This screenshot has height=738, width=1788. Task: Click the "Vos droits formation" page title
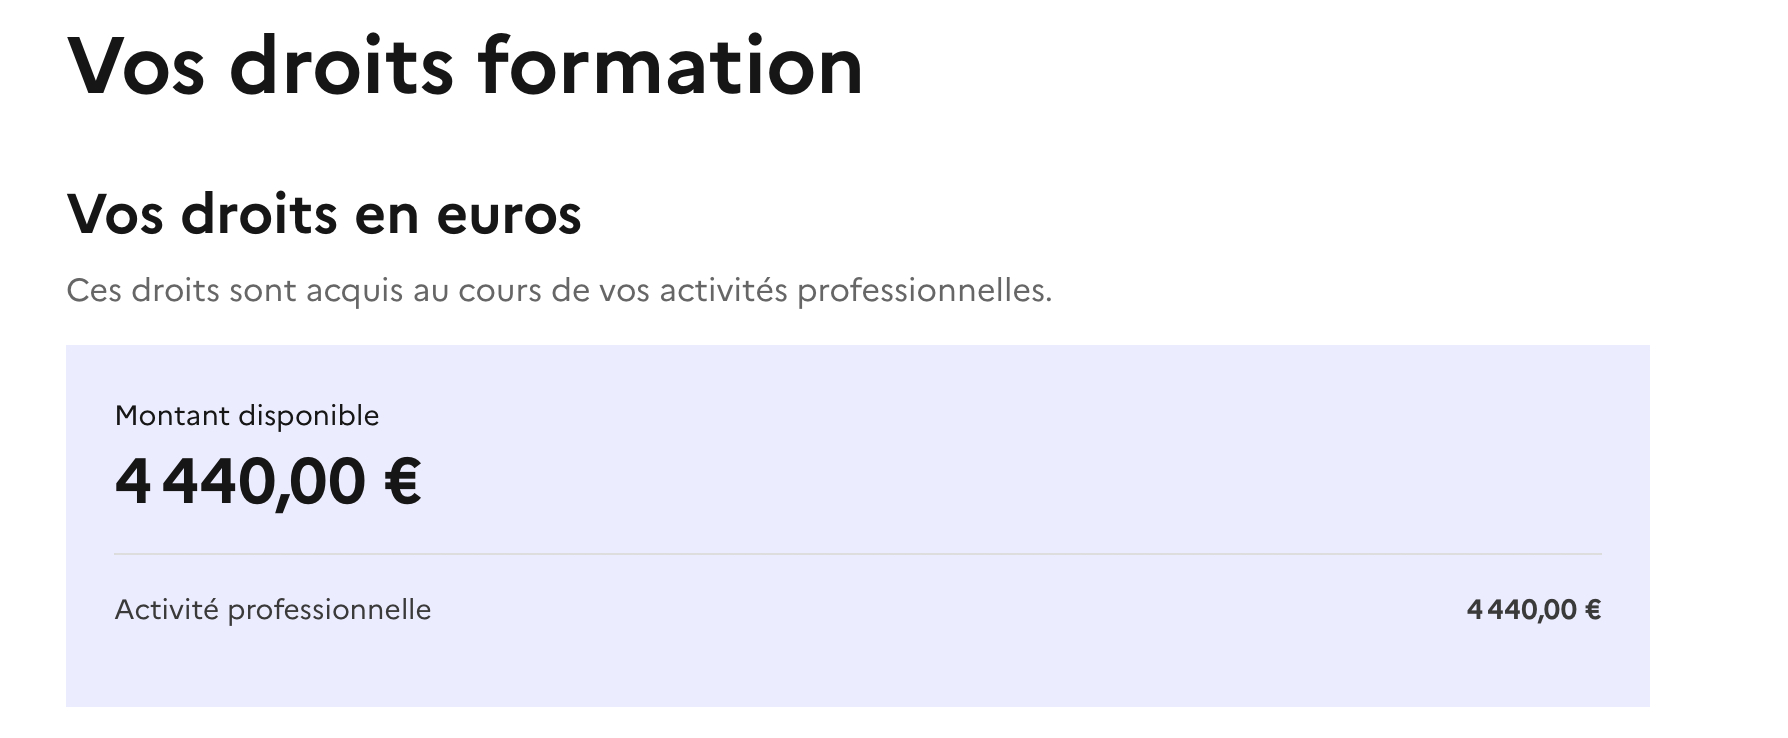(464, 66)
